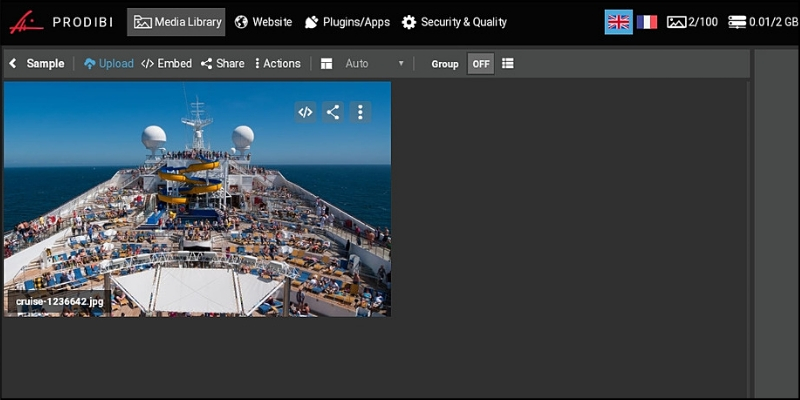Click the Sample album name
This screenshot has width=800, height=400.
[x=45, y=64]
